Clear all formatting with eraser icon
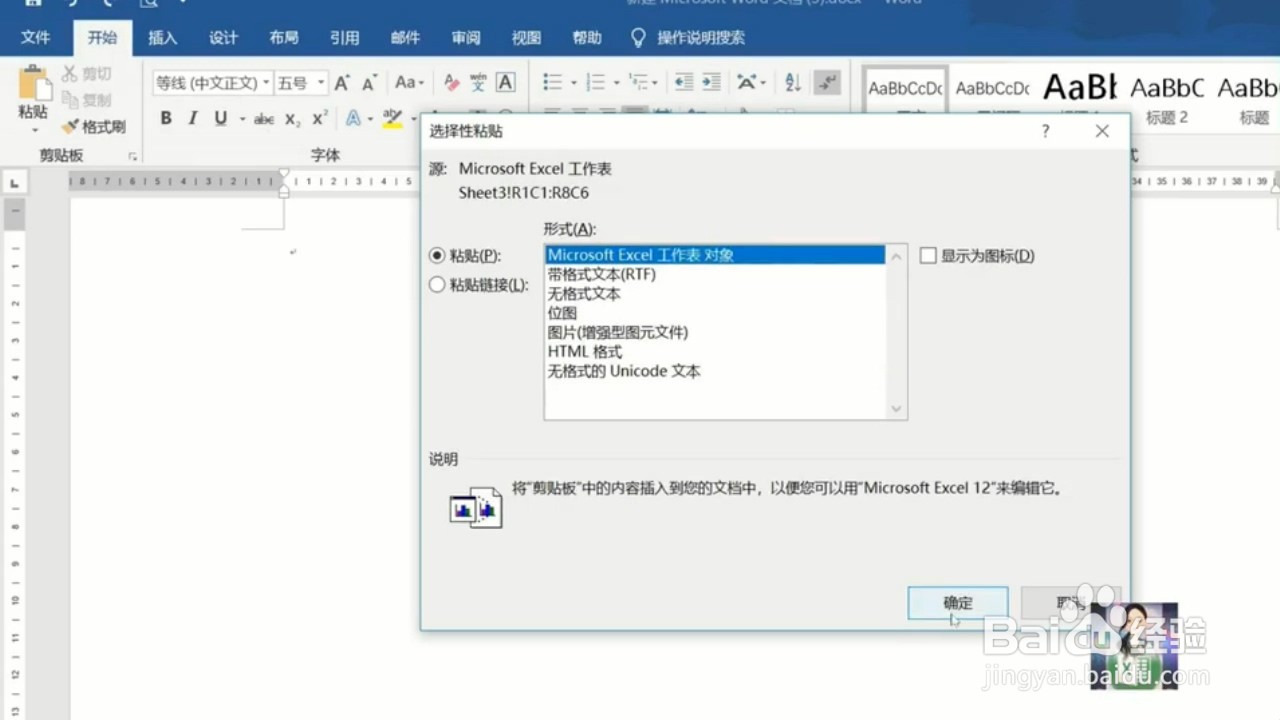1280x720 pixels. pyautogui.click(x=451, y=83)
